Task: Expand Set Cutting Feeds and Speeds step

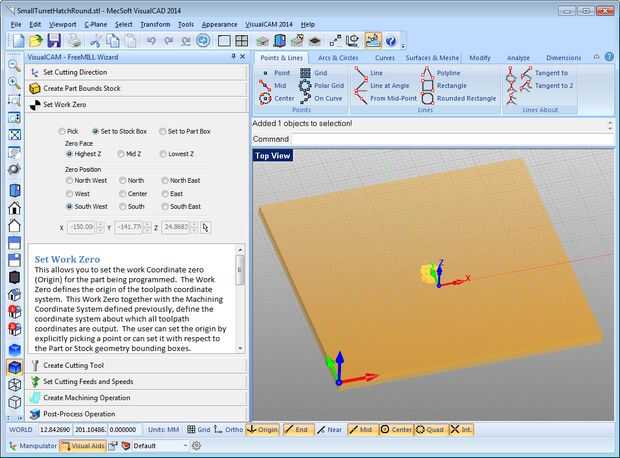Action: [x=137, y=382]
